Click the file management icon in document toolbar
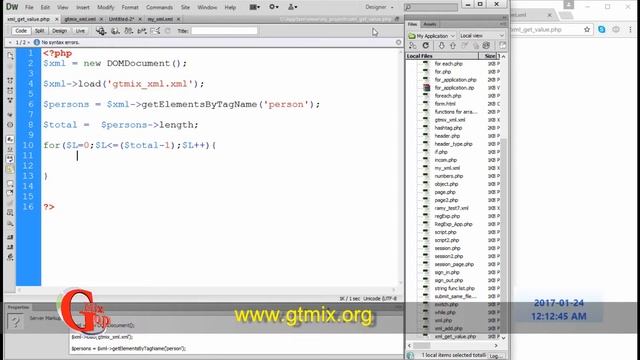This screenshot has width=640, height=360. coord(128,31)
